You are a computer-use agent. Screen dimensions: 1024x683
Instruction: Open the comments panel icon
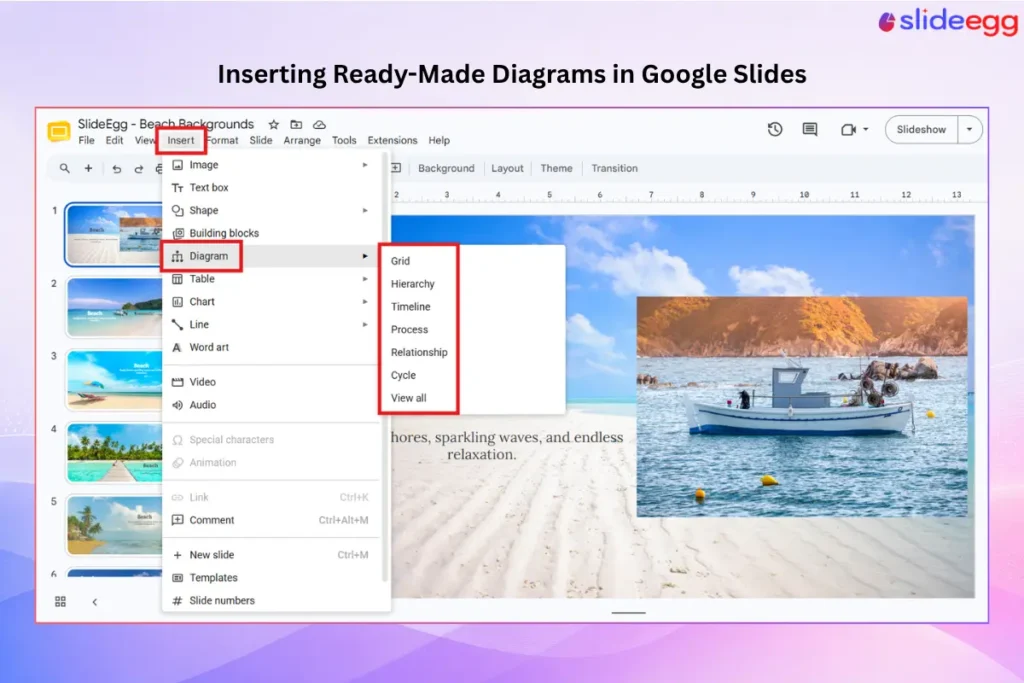pyautogui.click(x=810, y=129)
